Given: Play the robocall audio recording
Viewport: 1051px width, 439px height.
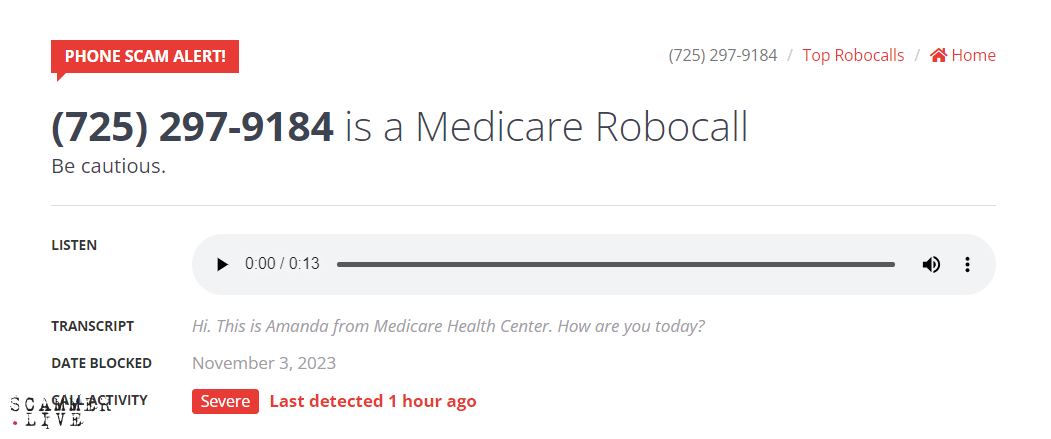Looking at the screenshot, I should 222,264.
